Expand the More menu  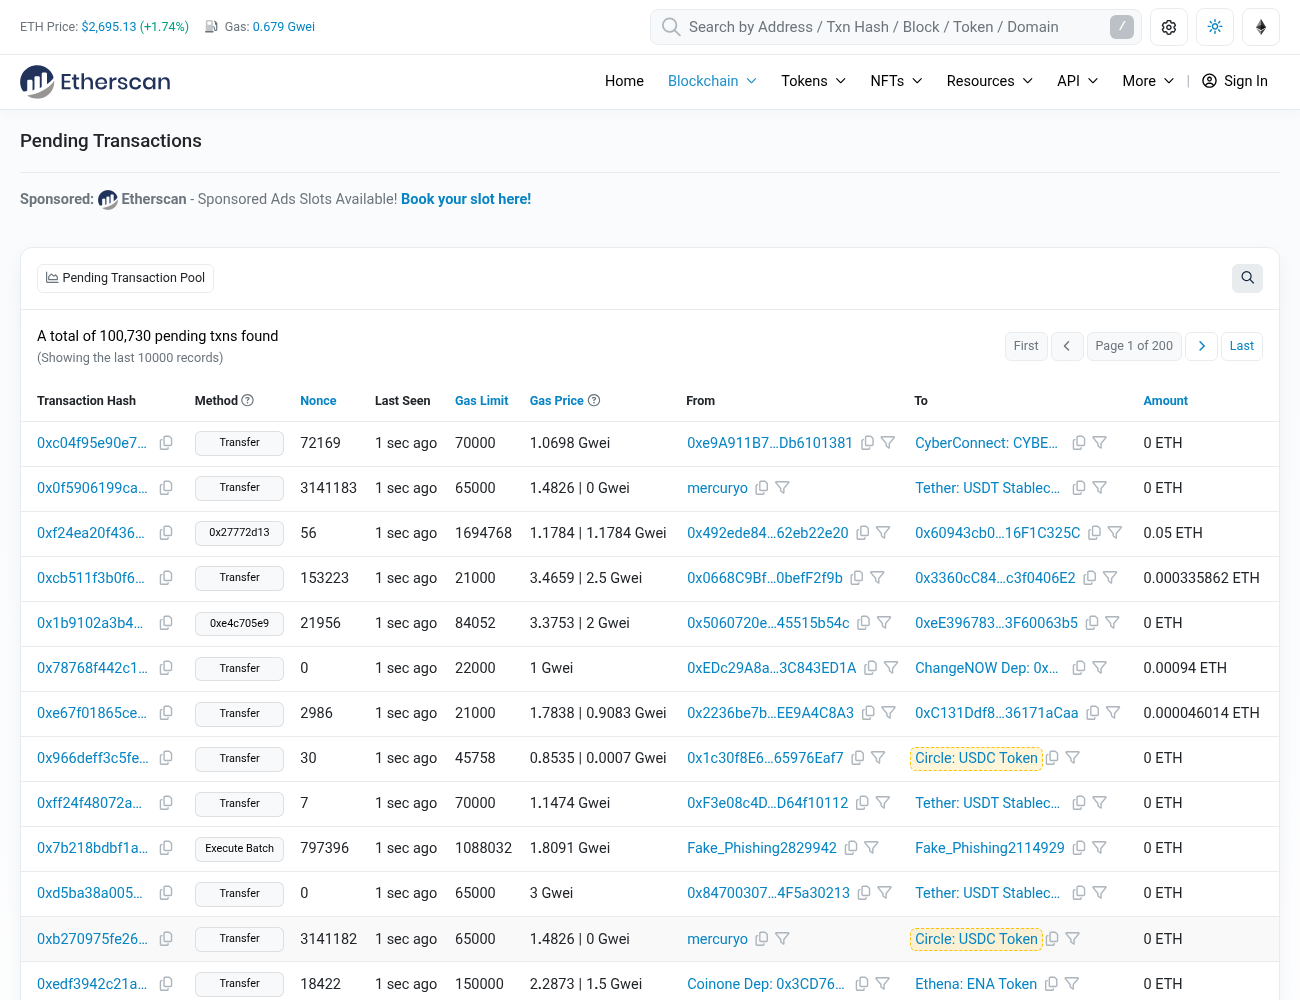[x=1149, y=81]
